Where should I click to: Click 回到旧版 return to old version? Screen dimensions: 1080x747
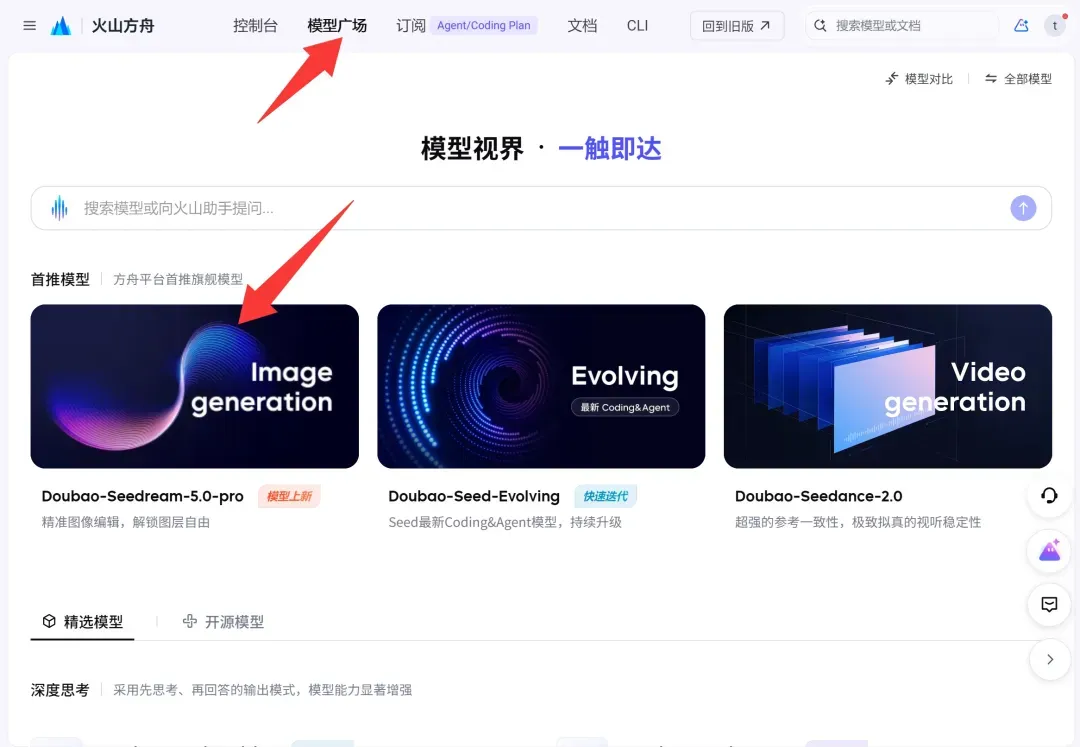pos(737,26)
